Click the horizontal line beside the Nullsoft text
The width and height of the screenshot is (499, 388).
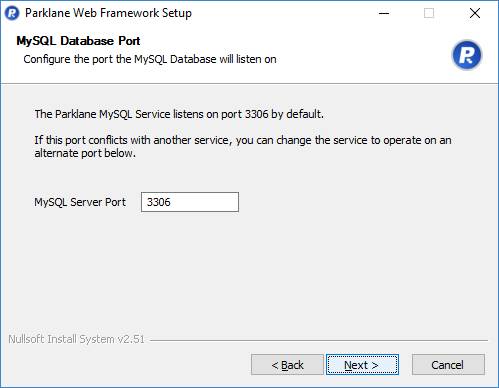319,340
